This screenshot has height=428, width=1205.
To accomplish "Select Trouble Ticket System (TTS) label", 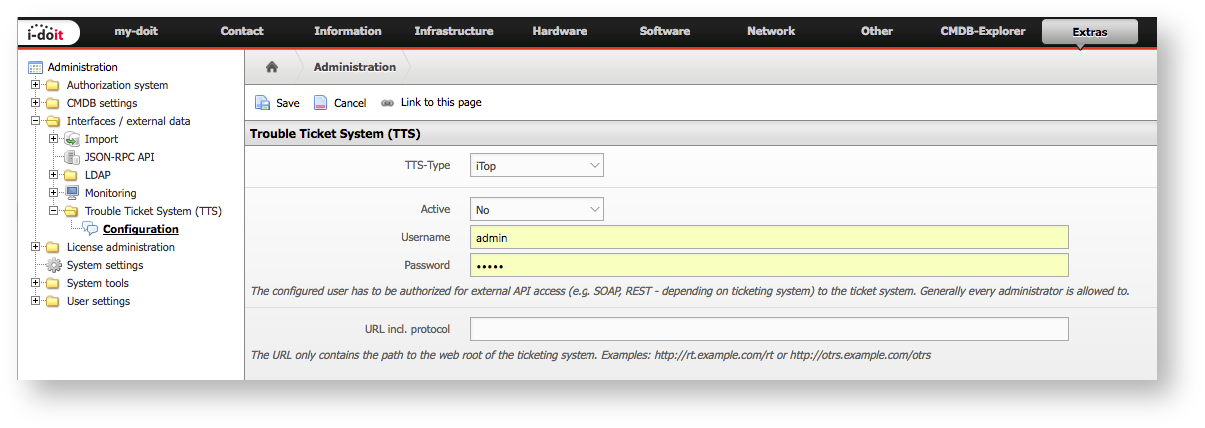I will point(153,211).
